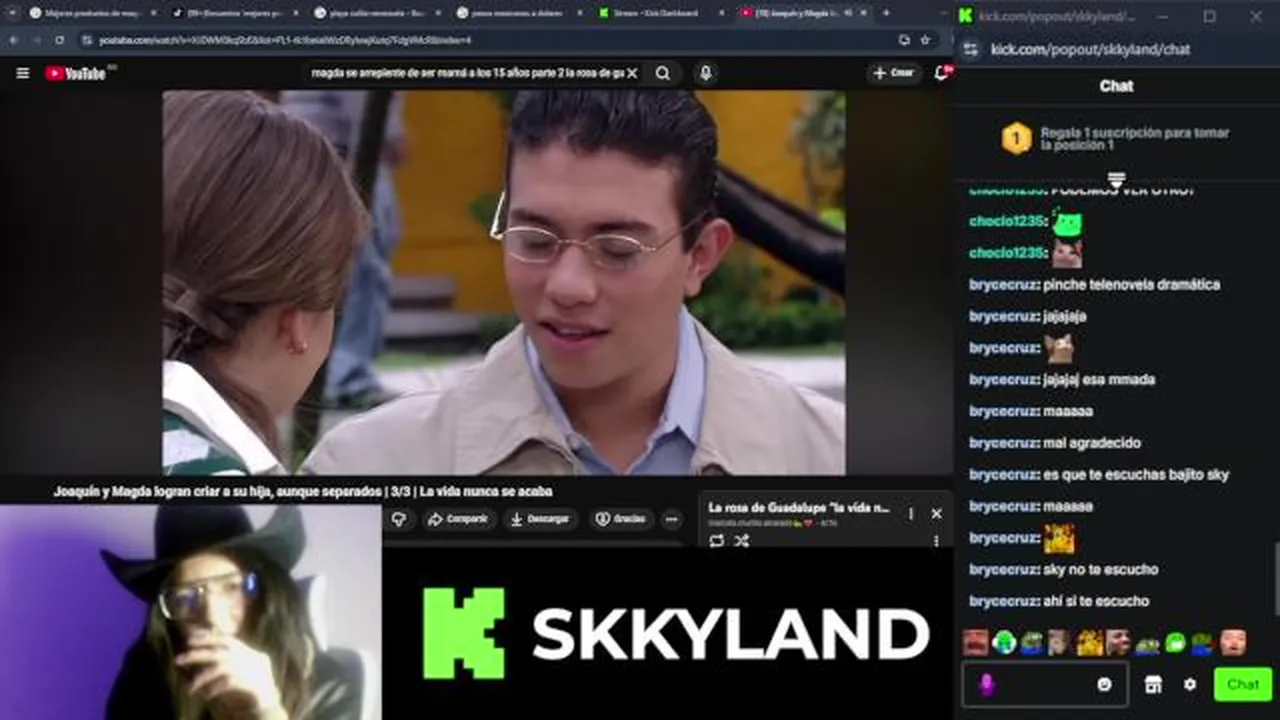Insert the first crying-face quick emote
Screen dimensions: 1280x720
(976, 642)
